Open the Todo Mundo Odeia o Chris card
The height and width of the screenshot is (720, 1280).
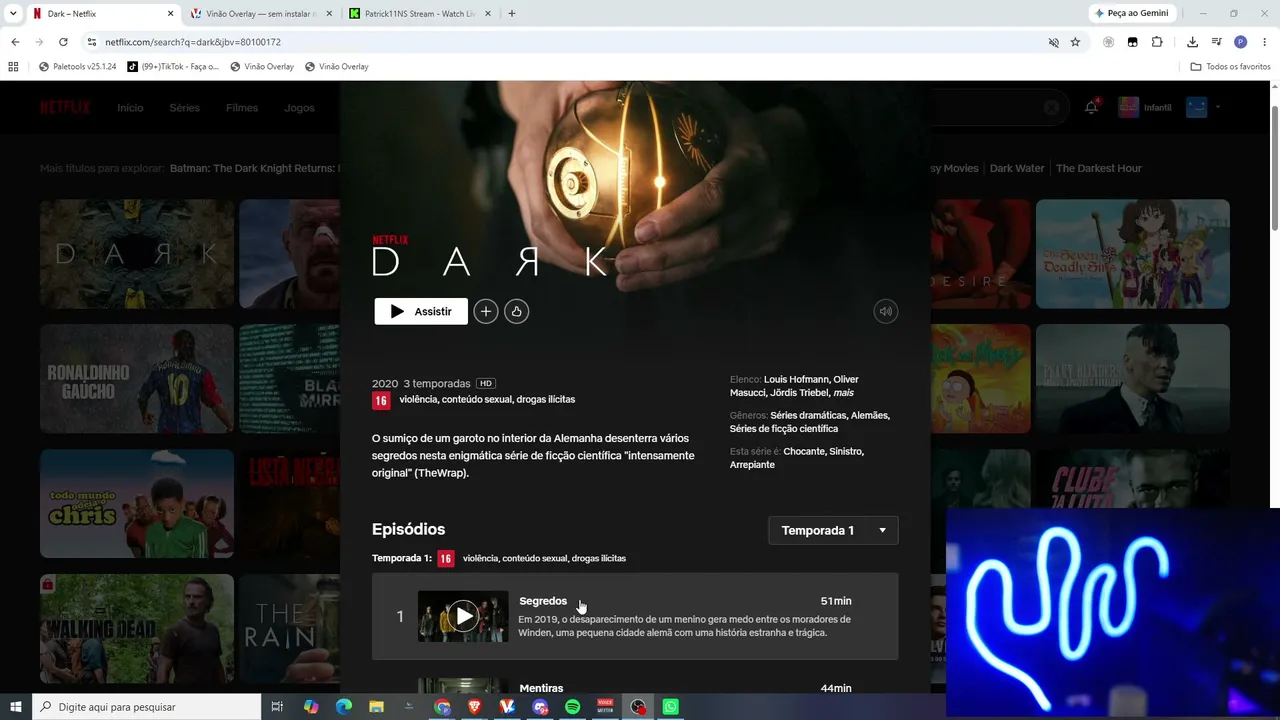click(x=137, y=504)
